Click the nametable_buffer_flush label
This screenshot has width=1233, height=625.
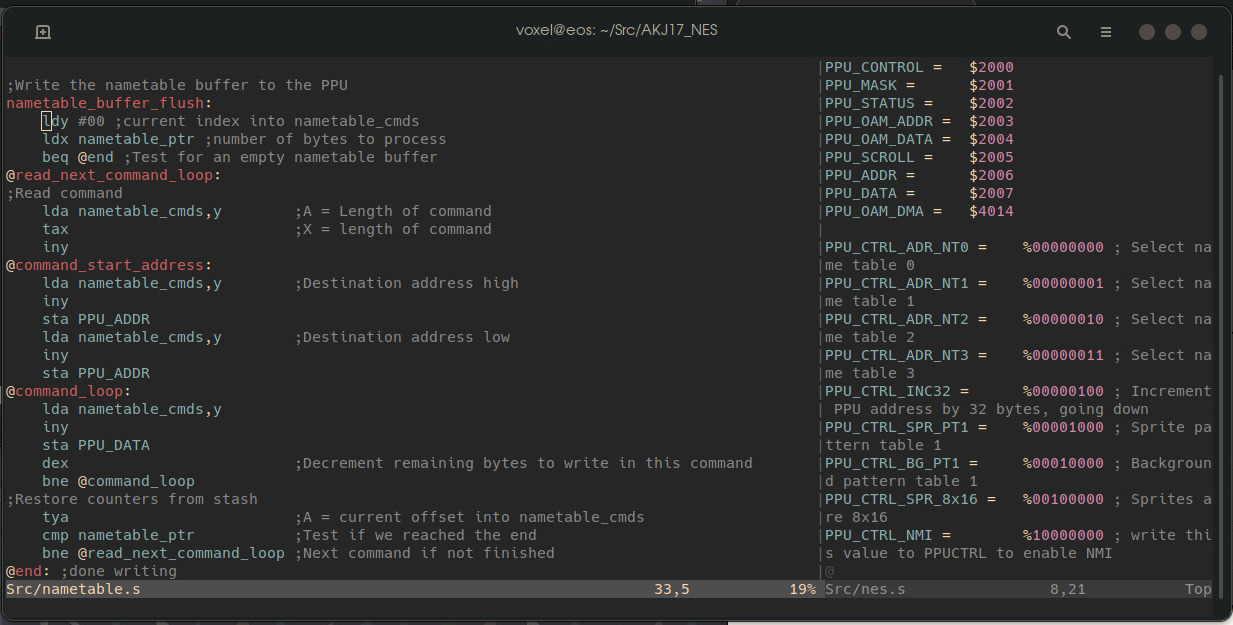tap(109, 103)
